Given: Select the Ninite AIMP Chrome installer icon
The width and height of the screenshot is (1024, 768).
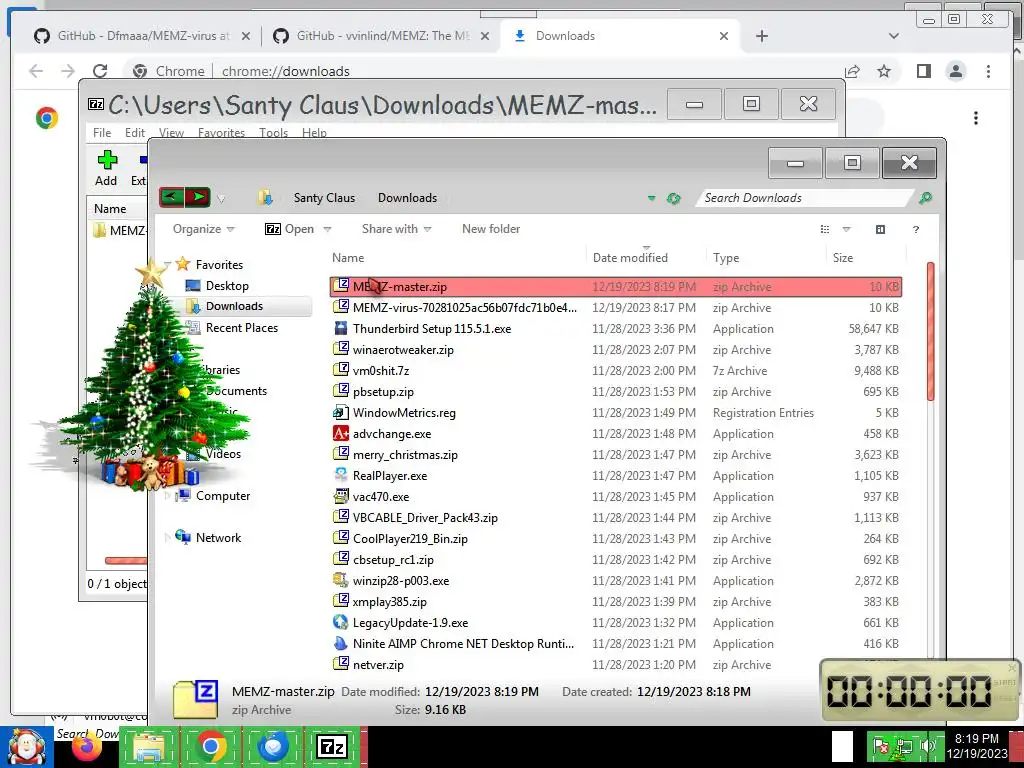Looking at the screenshot, I should point(340,643).
